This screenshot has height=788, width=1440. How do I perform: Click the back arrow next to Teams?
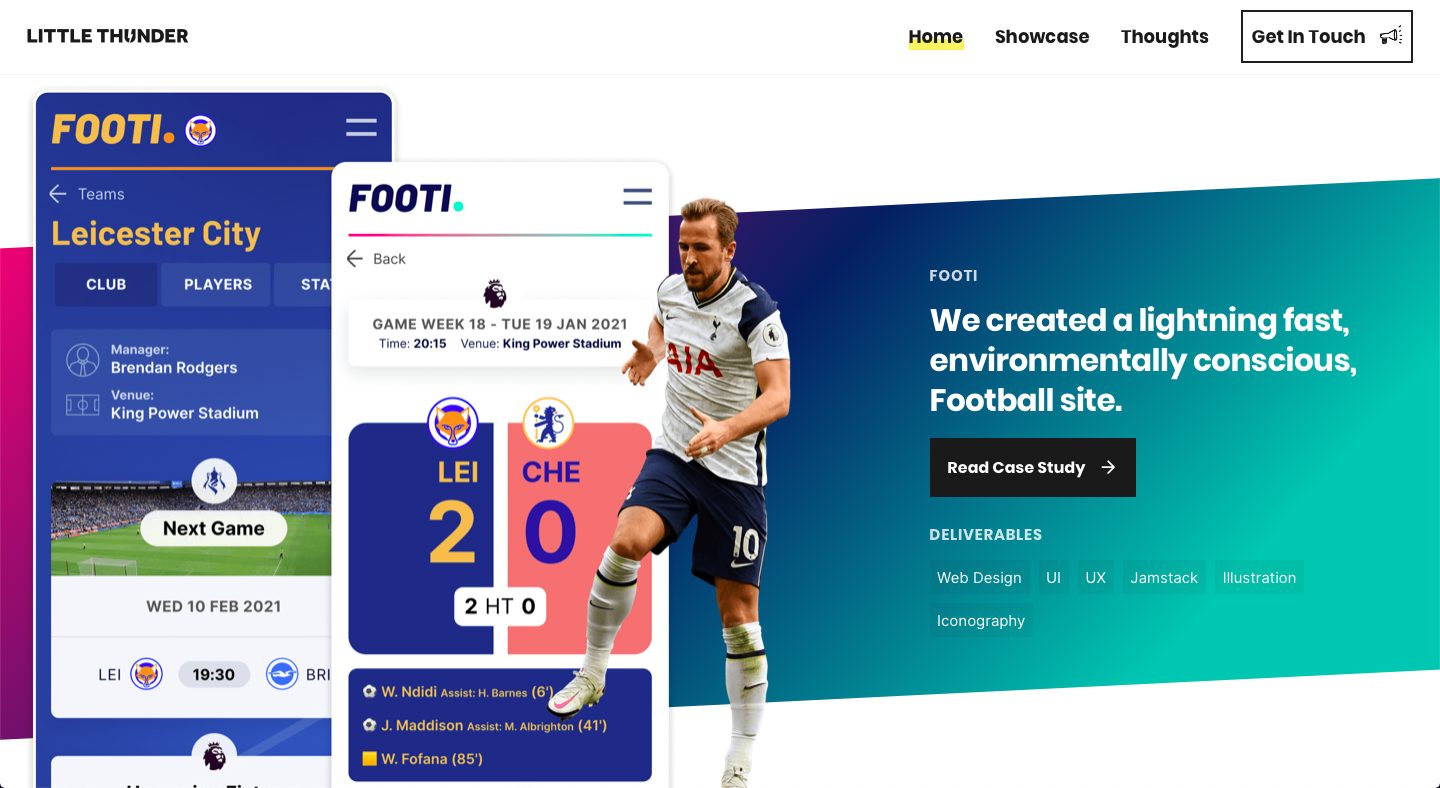(x=58, y=194)
